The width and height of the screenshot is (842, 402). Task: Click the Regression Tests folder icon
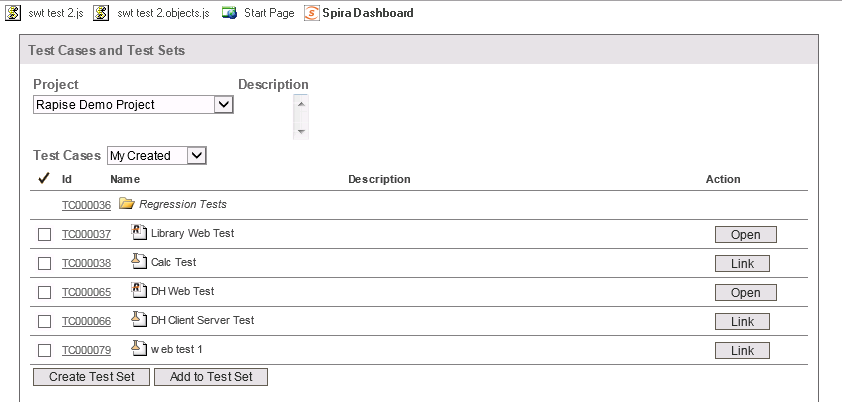tap(126, 204)
